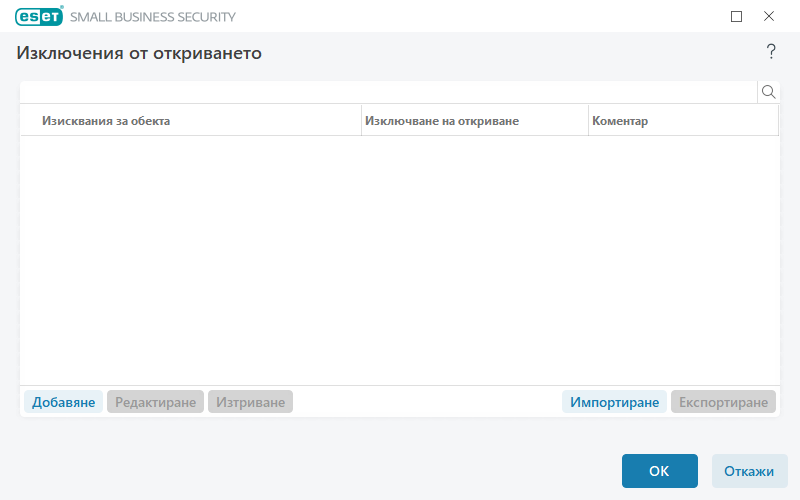Sort by Коментар column header
This screenshot has height=500, width=800.
click(x=684, y=121)
